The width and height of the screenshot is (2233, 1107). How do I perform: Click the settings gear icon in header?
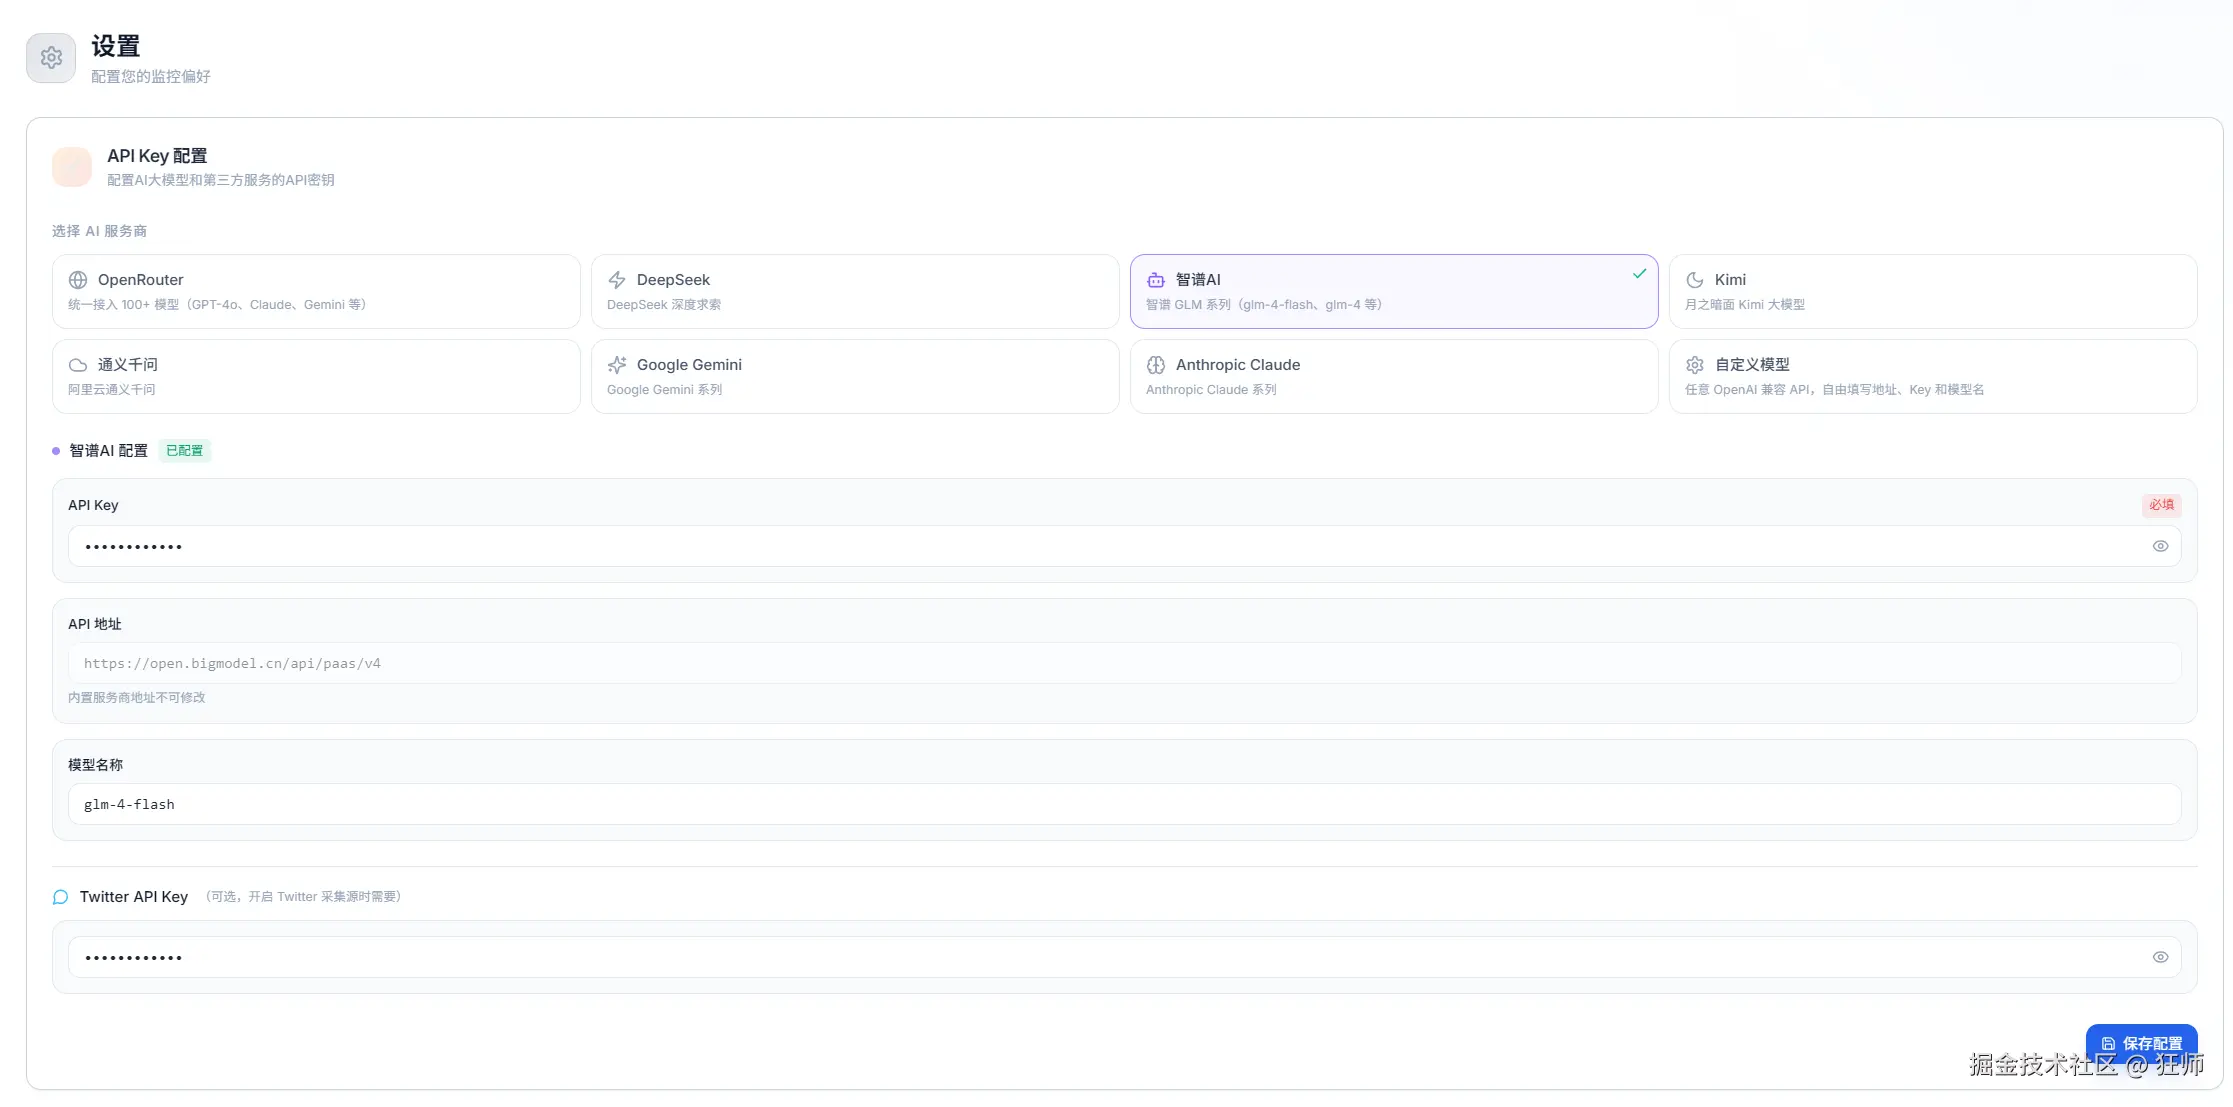point(51,58)
